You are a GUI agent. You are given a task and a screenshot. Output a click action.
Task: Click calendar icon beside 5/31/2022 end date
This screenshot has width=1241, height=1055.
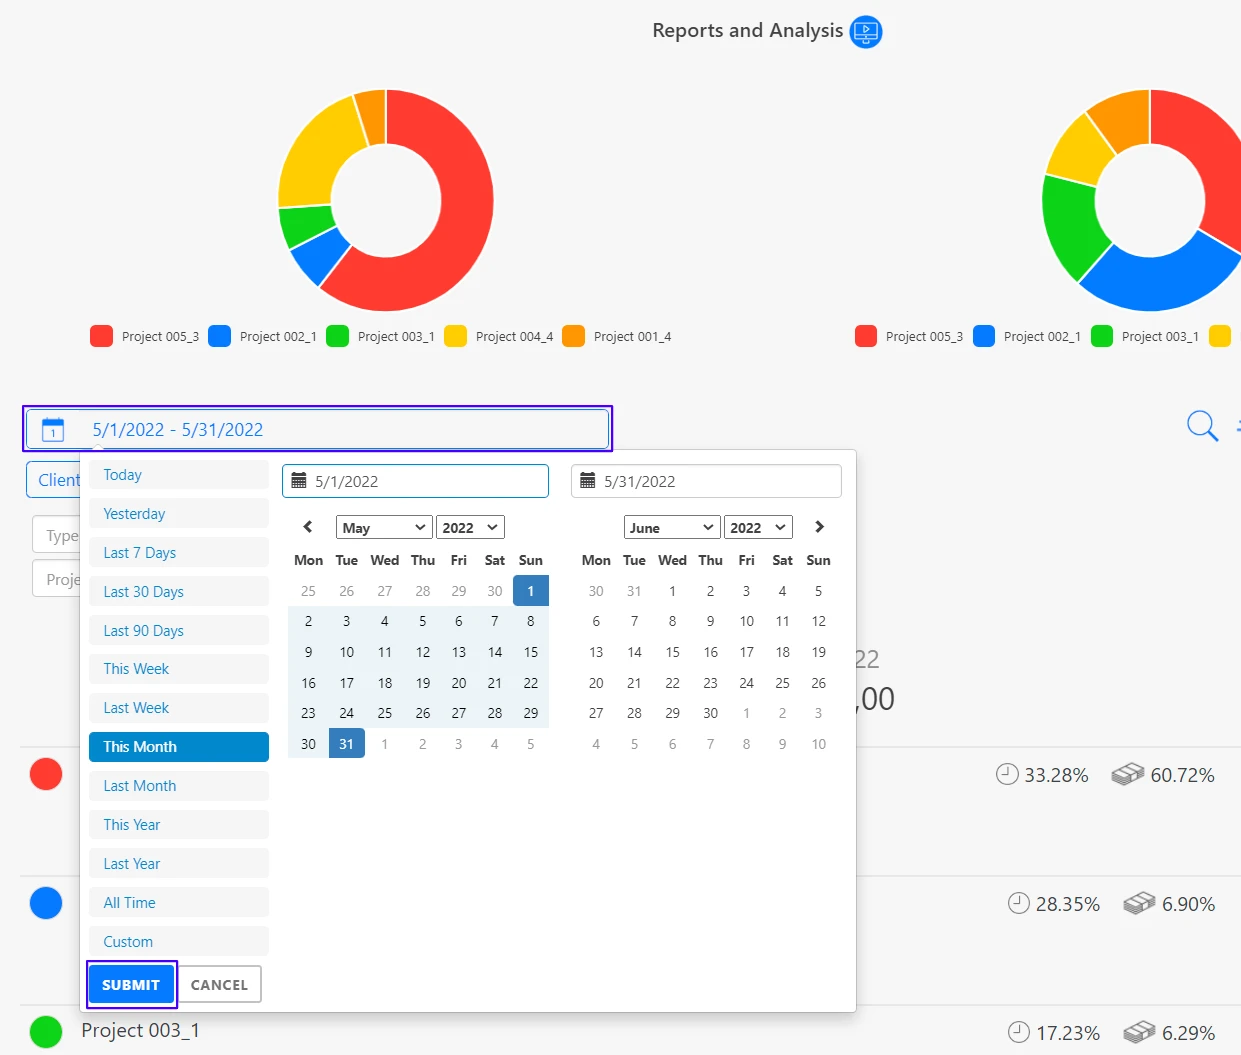tap(588, 481)
